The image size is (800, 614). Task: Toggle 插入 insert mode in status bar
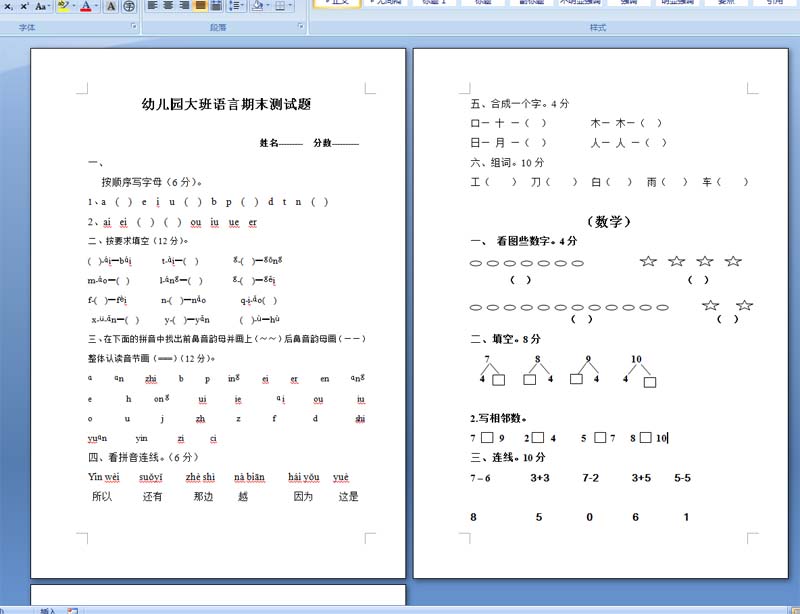click(x=47, y=611)
